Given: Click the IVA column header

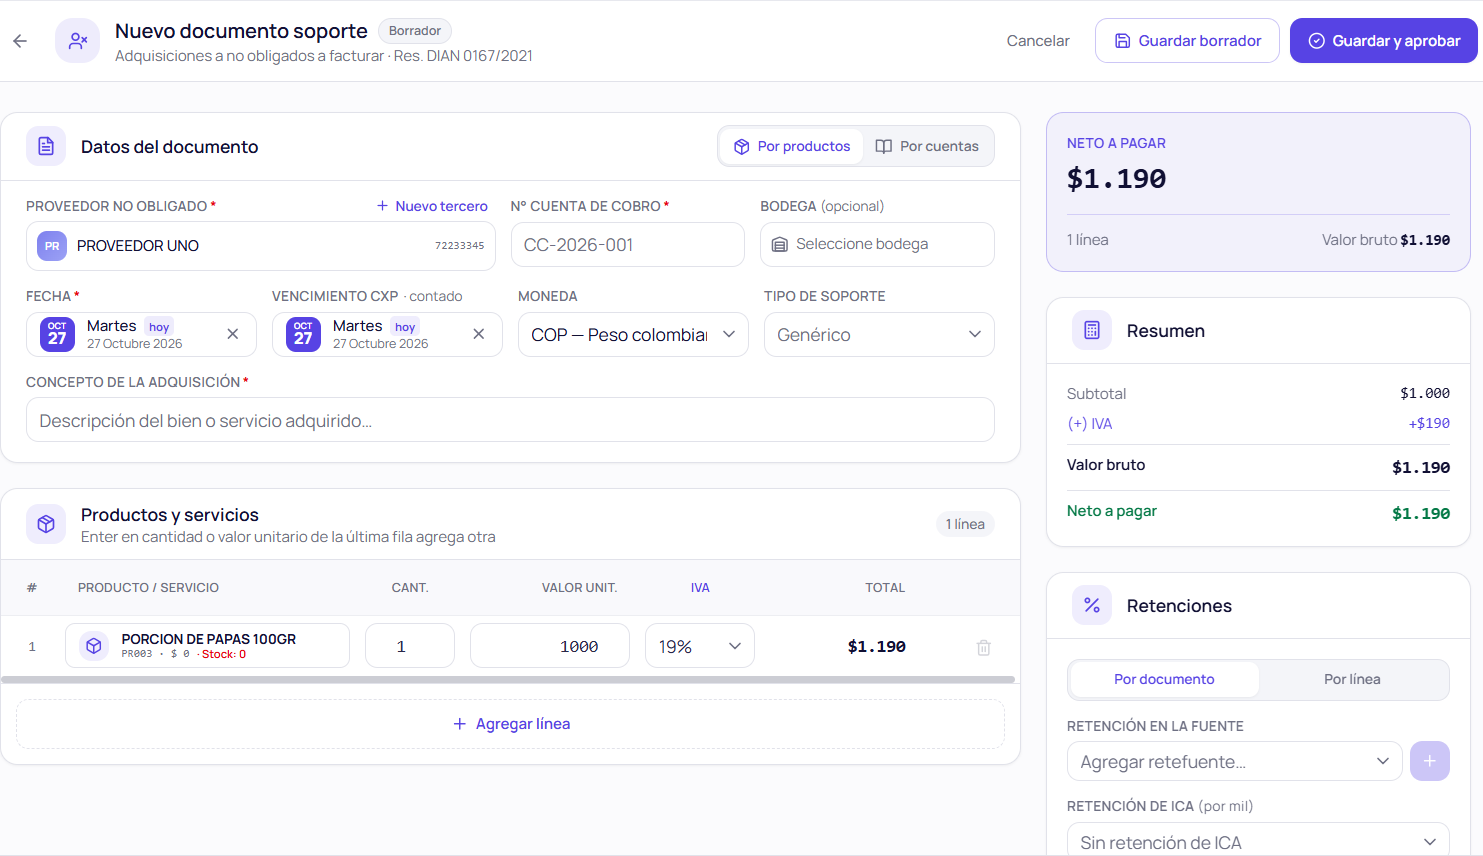Looking at the screenshot, I should (x=700, y=588).
